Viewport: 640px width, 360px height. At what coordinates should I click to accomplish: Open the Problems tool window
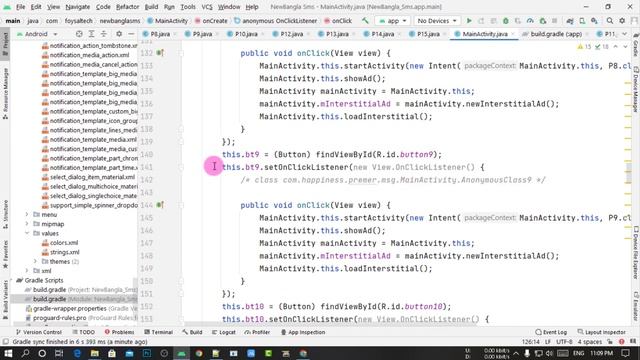pos(119,332)
